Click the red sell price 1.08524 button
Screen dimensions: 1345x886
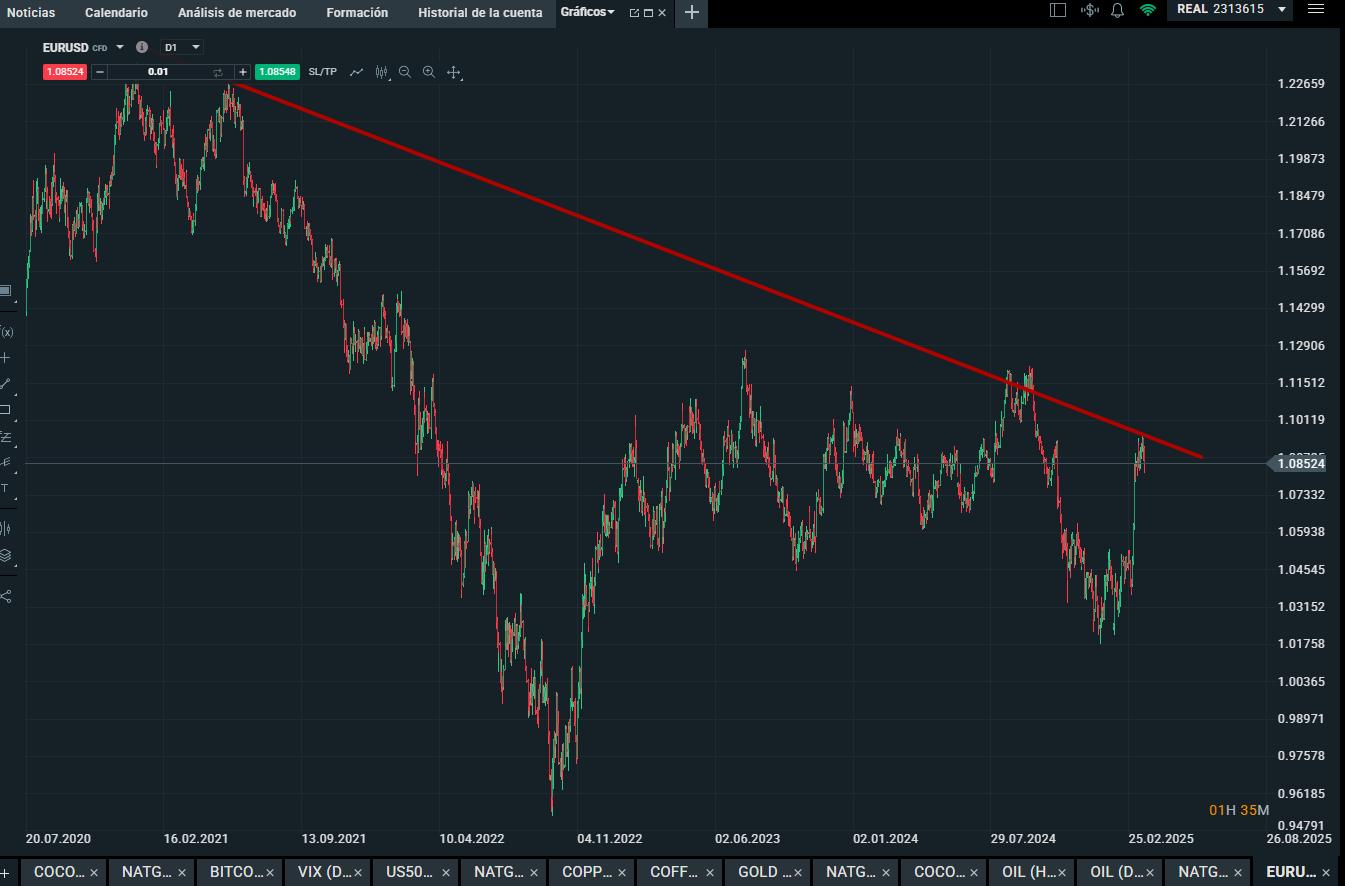[x=64, y=72]
